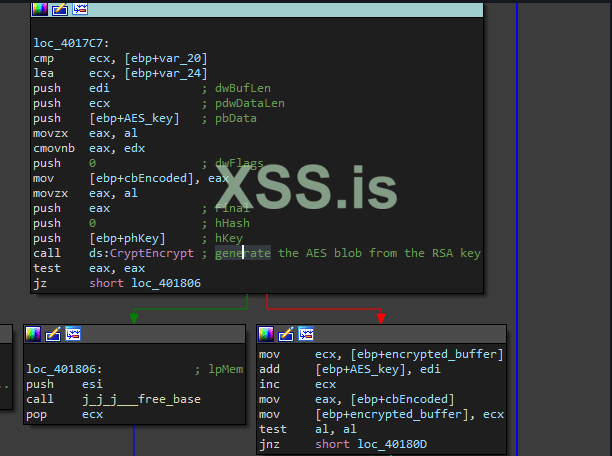Click 'short loc_401806' jump target

coord(145,283)
